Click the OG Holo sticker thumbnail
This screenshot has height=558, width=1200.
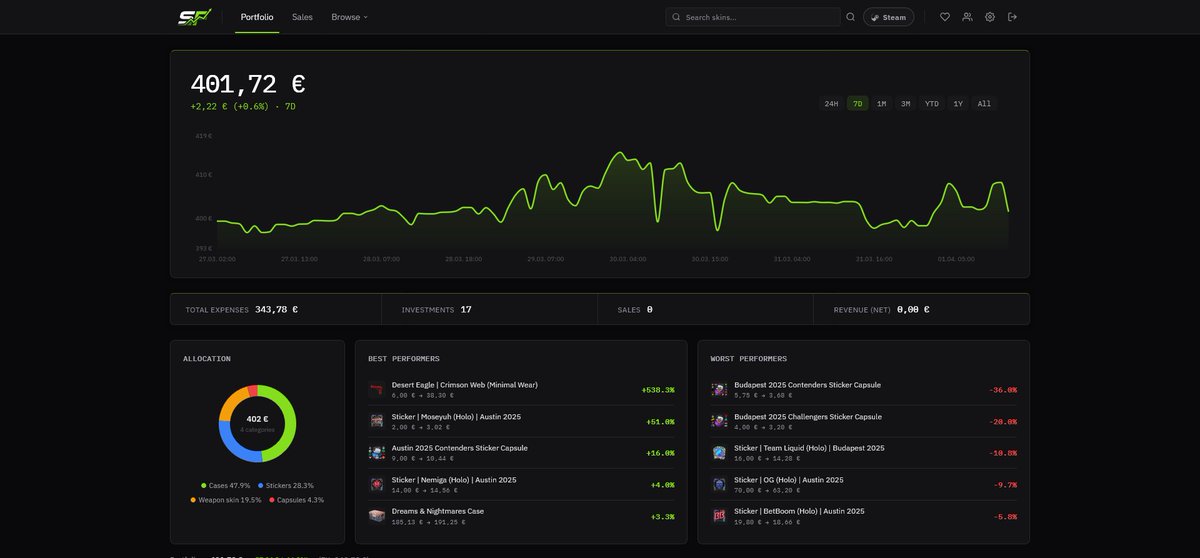click(719, 485)
